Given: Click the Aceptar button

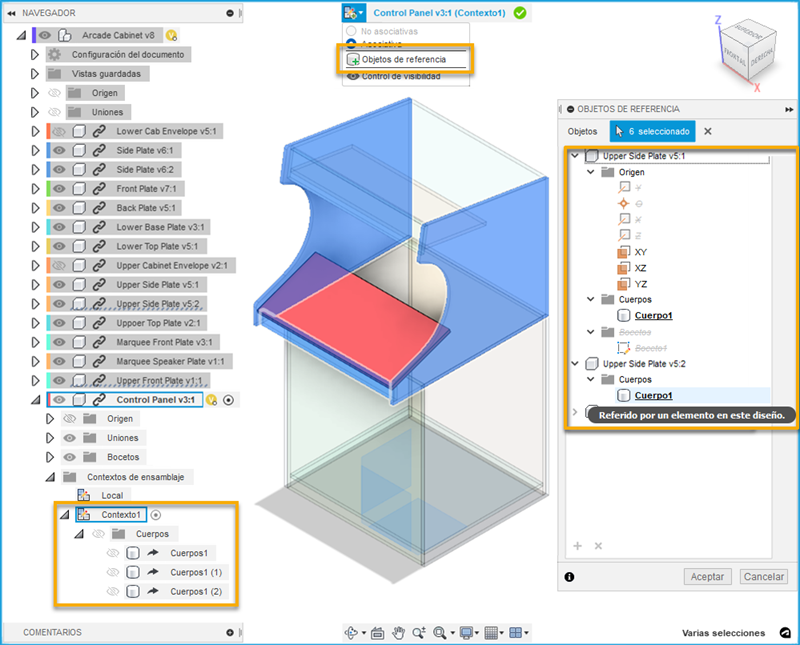Looking at the screenshot, I should 707,577.
